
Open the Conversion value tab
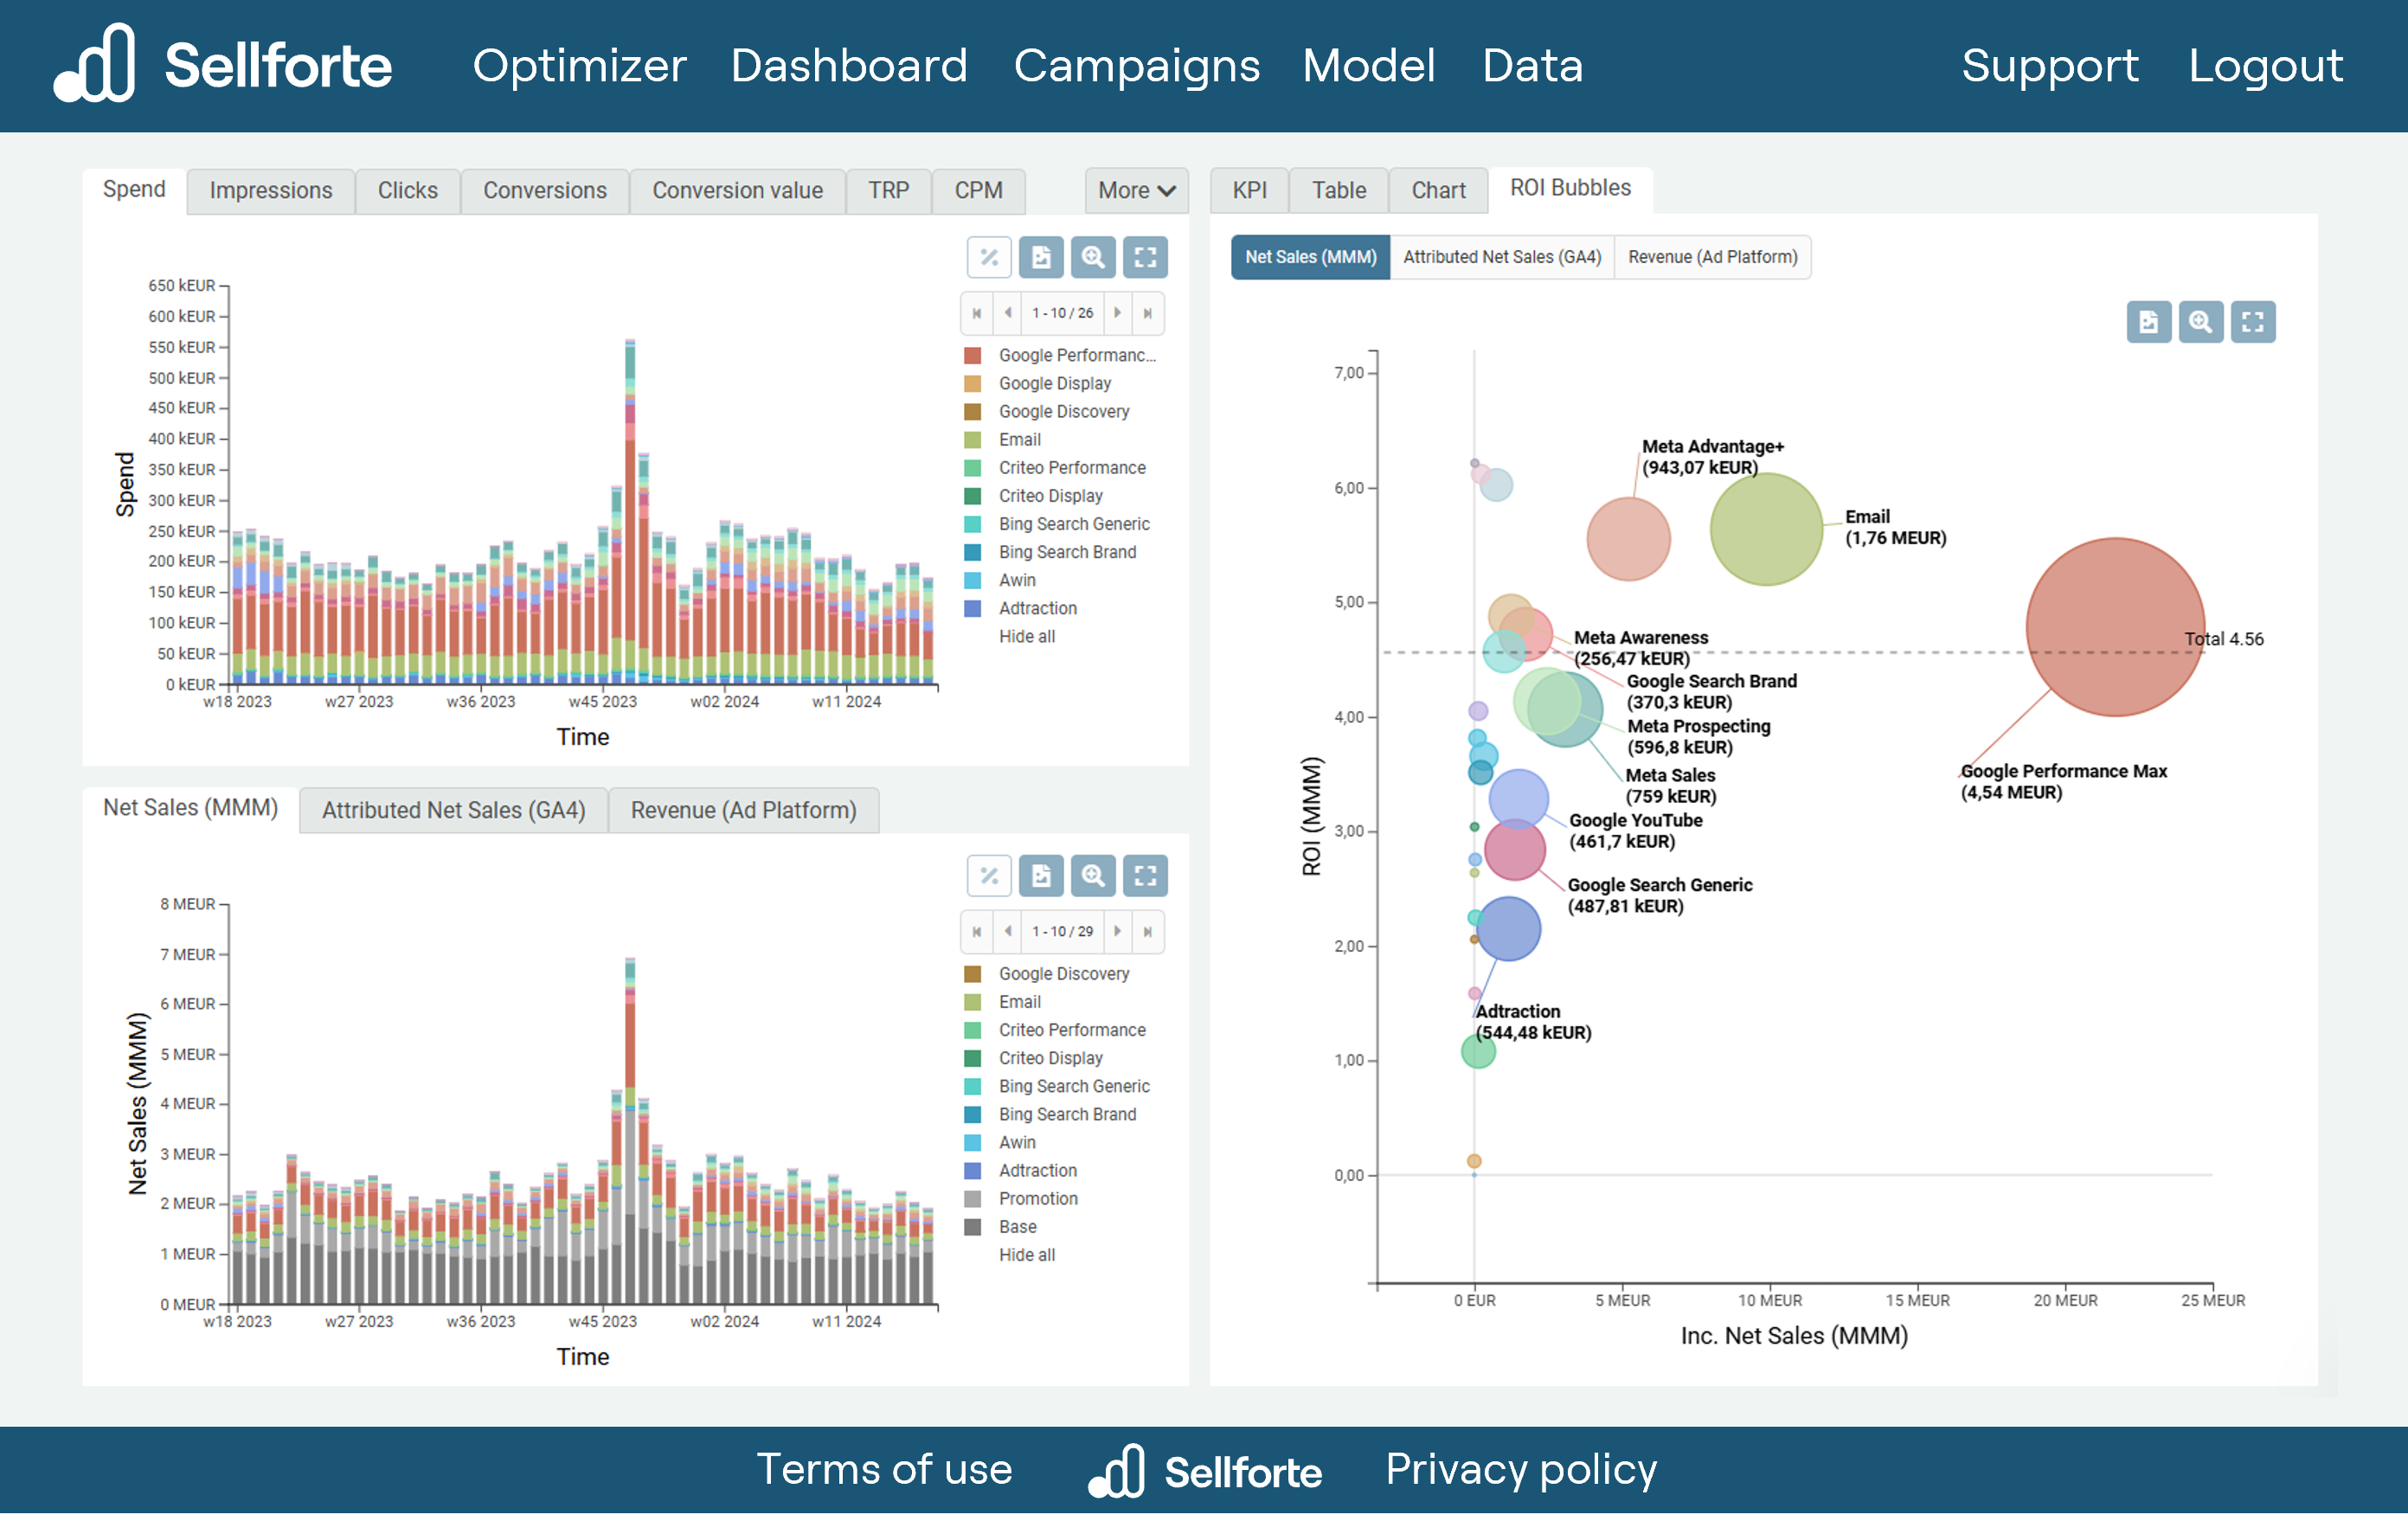coord(737,190)
